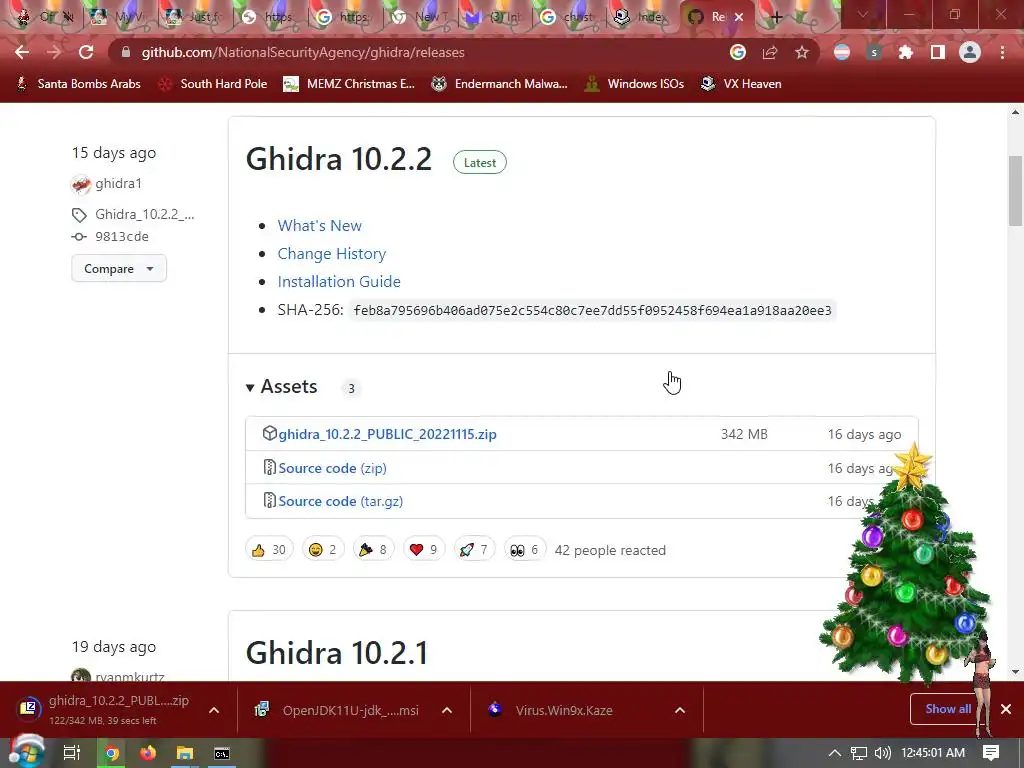Open What's New link
Image resolution: width=1024 pixels, height=768 pixels.
tap(319, 225)
